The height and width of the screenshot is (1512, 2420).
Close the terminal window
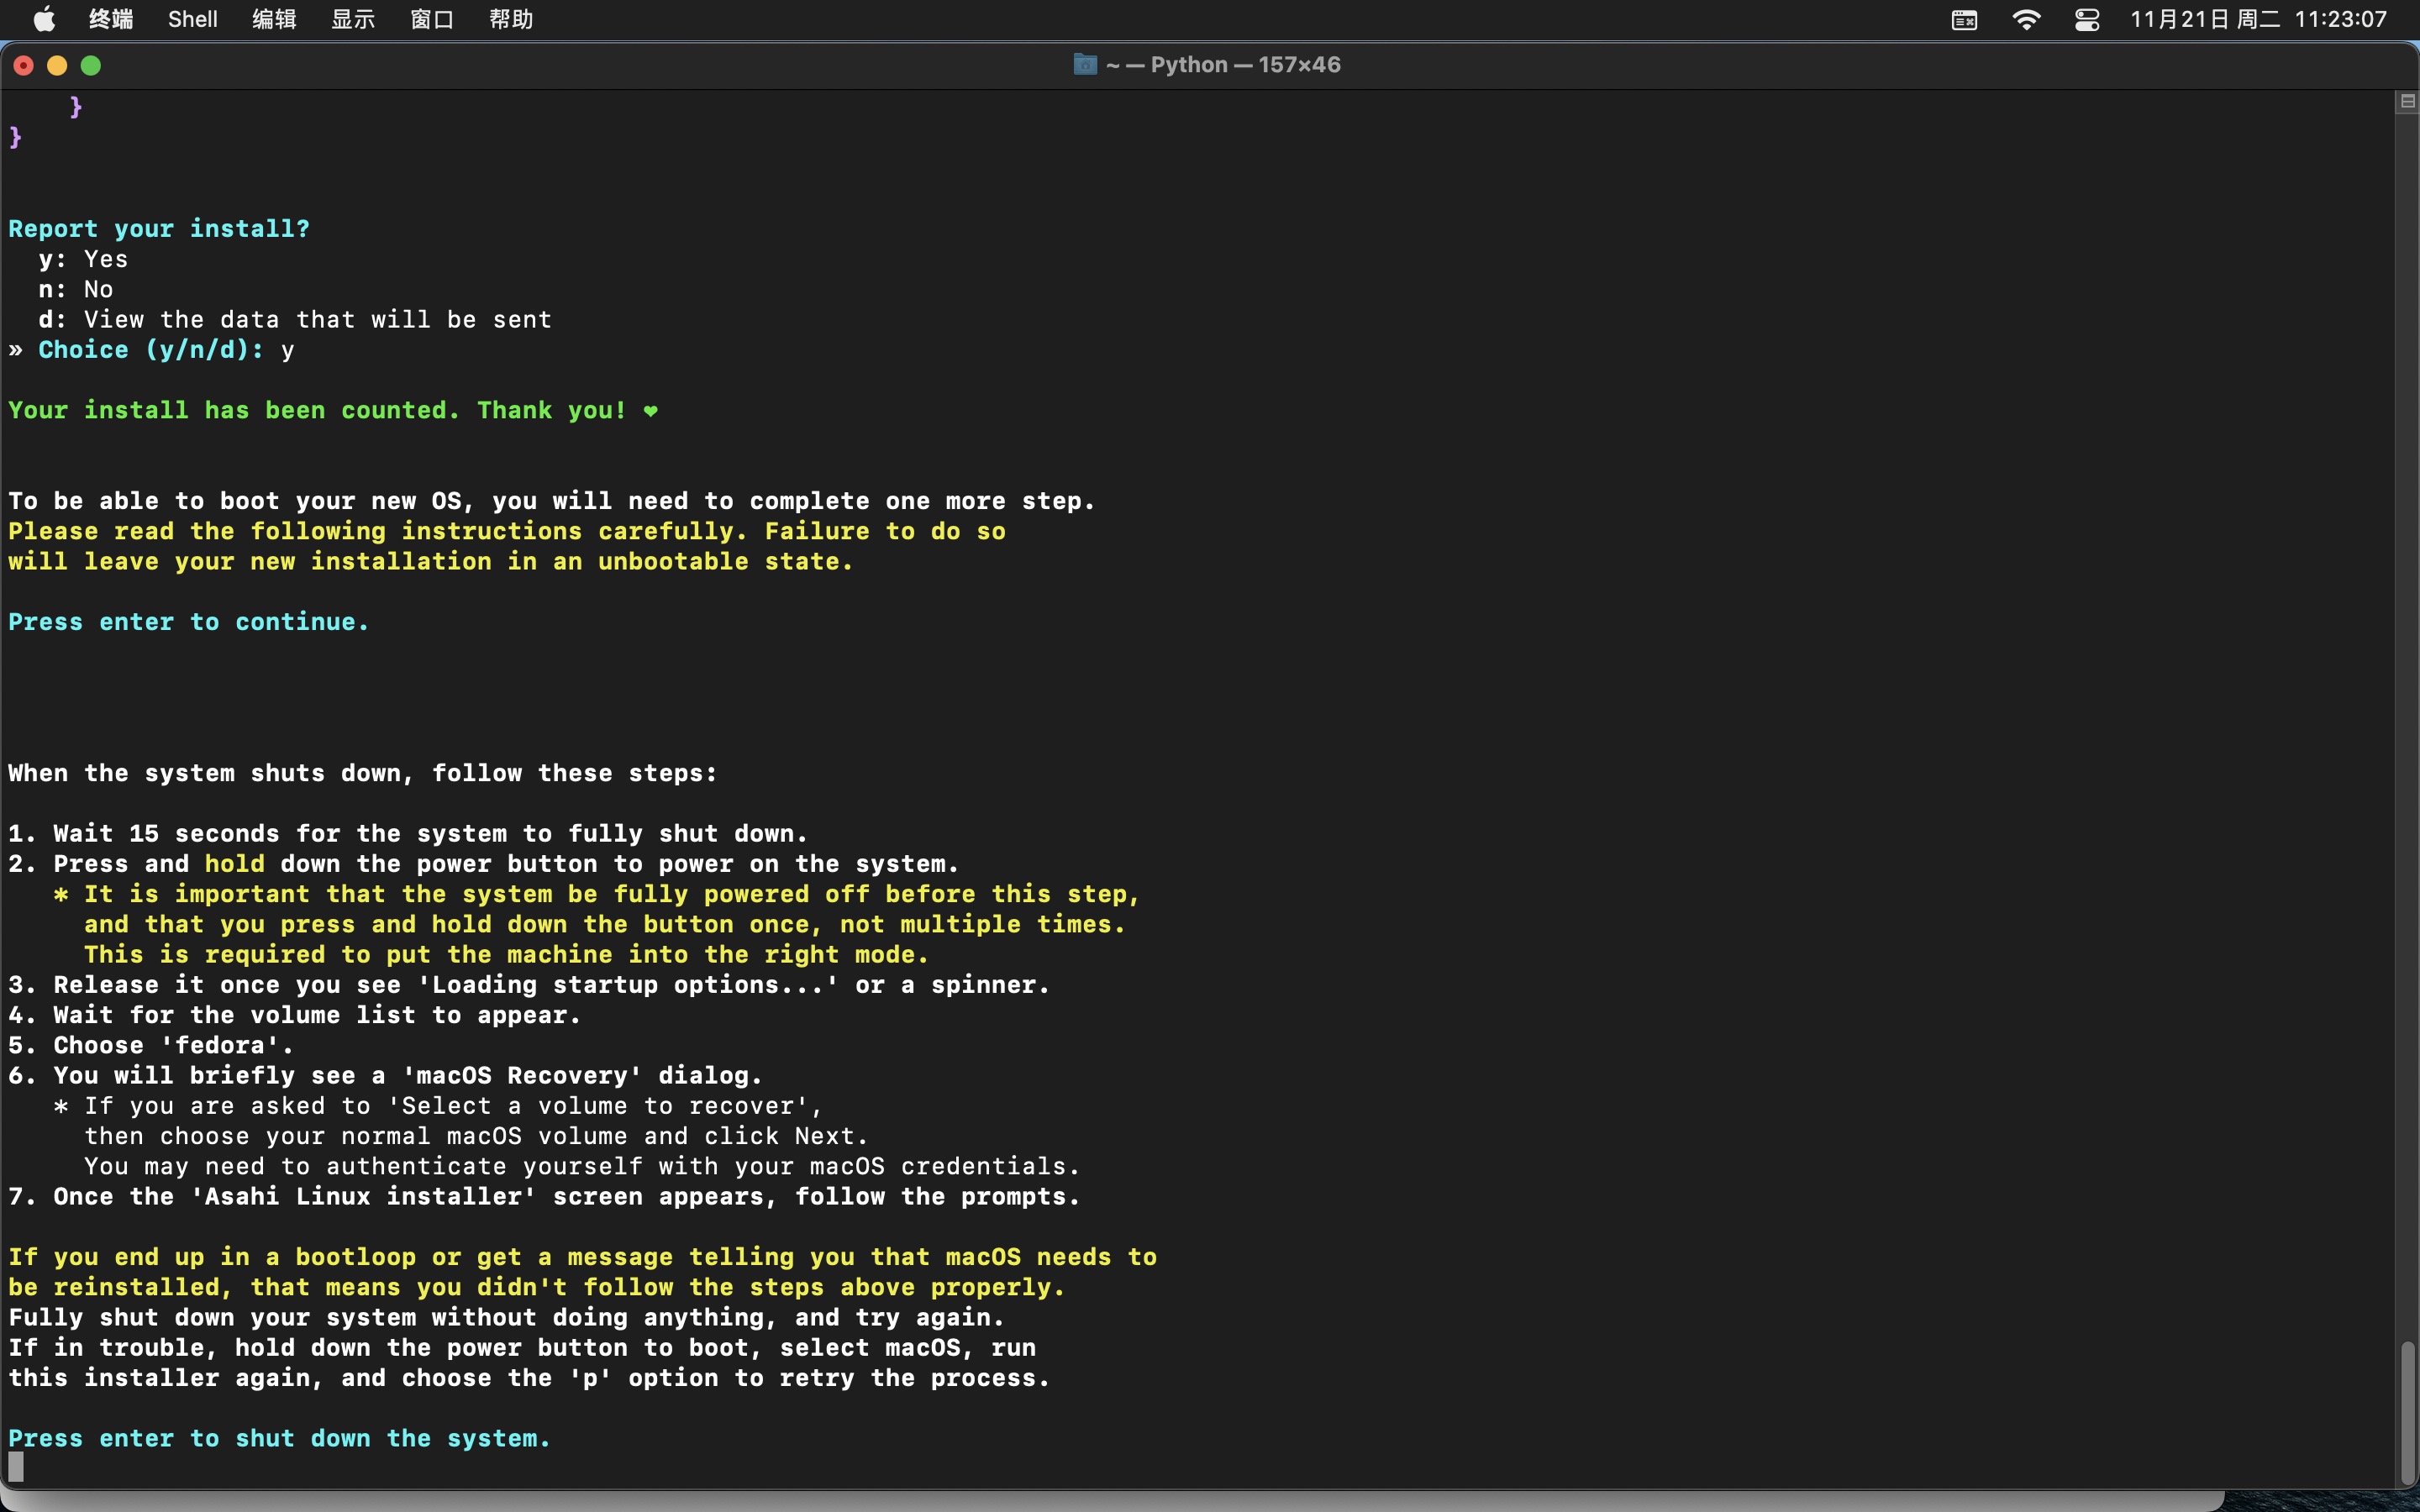point(24,65)
